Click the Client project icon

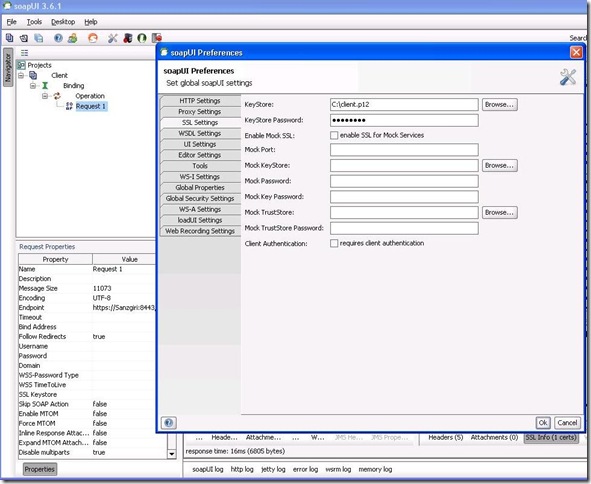pyautogui.click(x=33, y=75)
